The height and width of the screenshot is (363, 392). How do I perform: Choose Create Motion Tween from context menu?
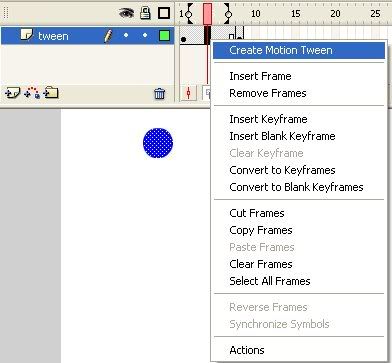(x=299, y=50)
